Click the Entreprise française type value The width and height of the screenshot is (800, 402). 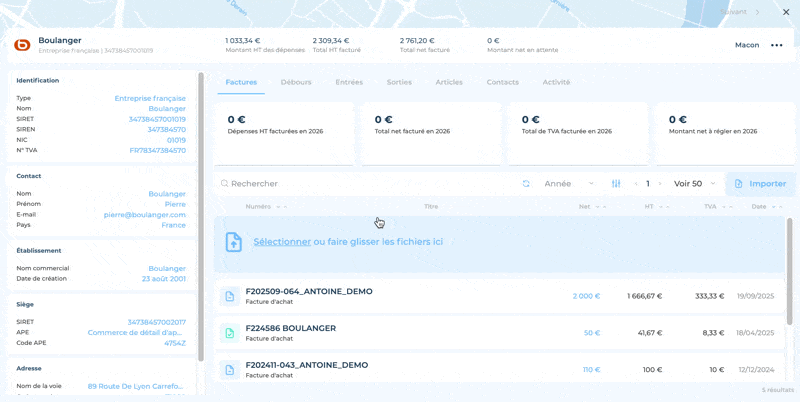(x=150, y=98)
